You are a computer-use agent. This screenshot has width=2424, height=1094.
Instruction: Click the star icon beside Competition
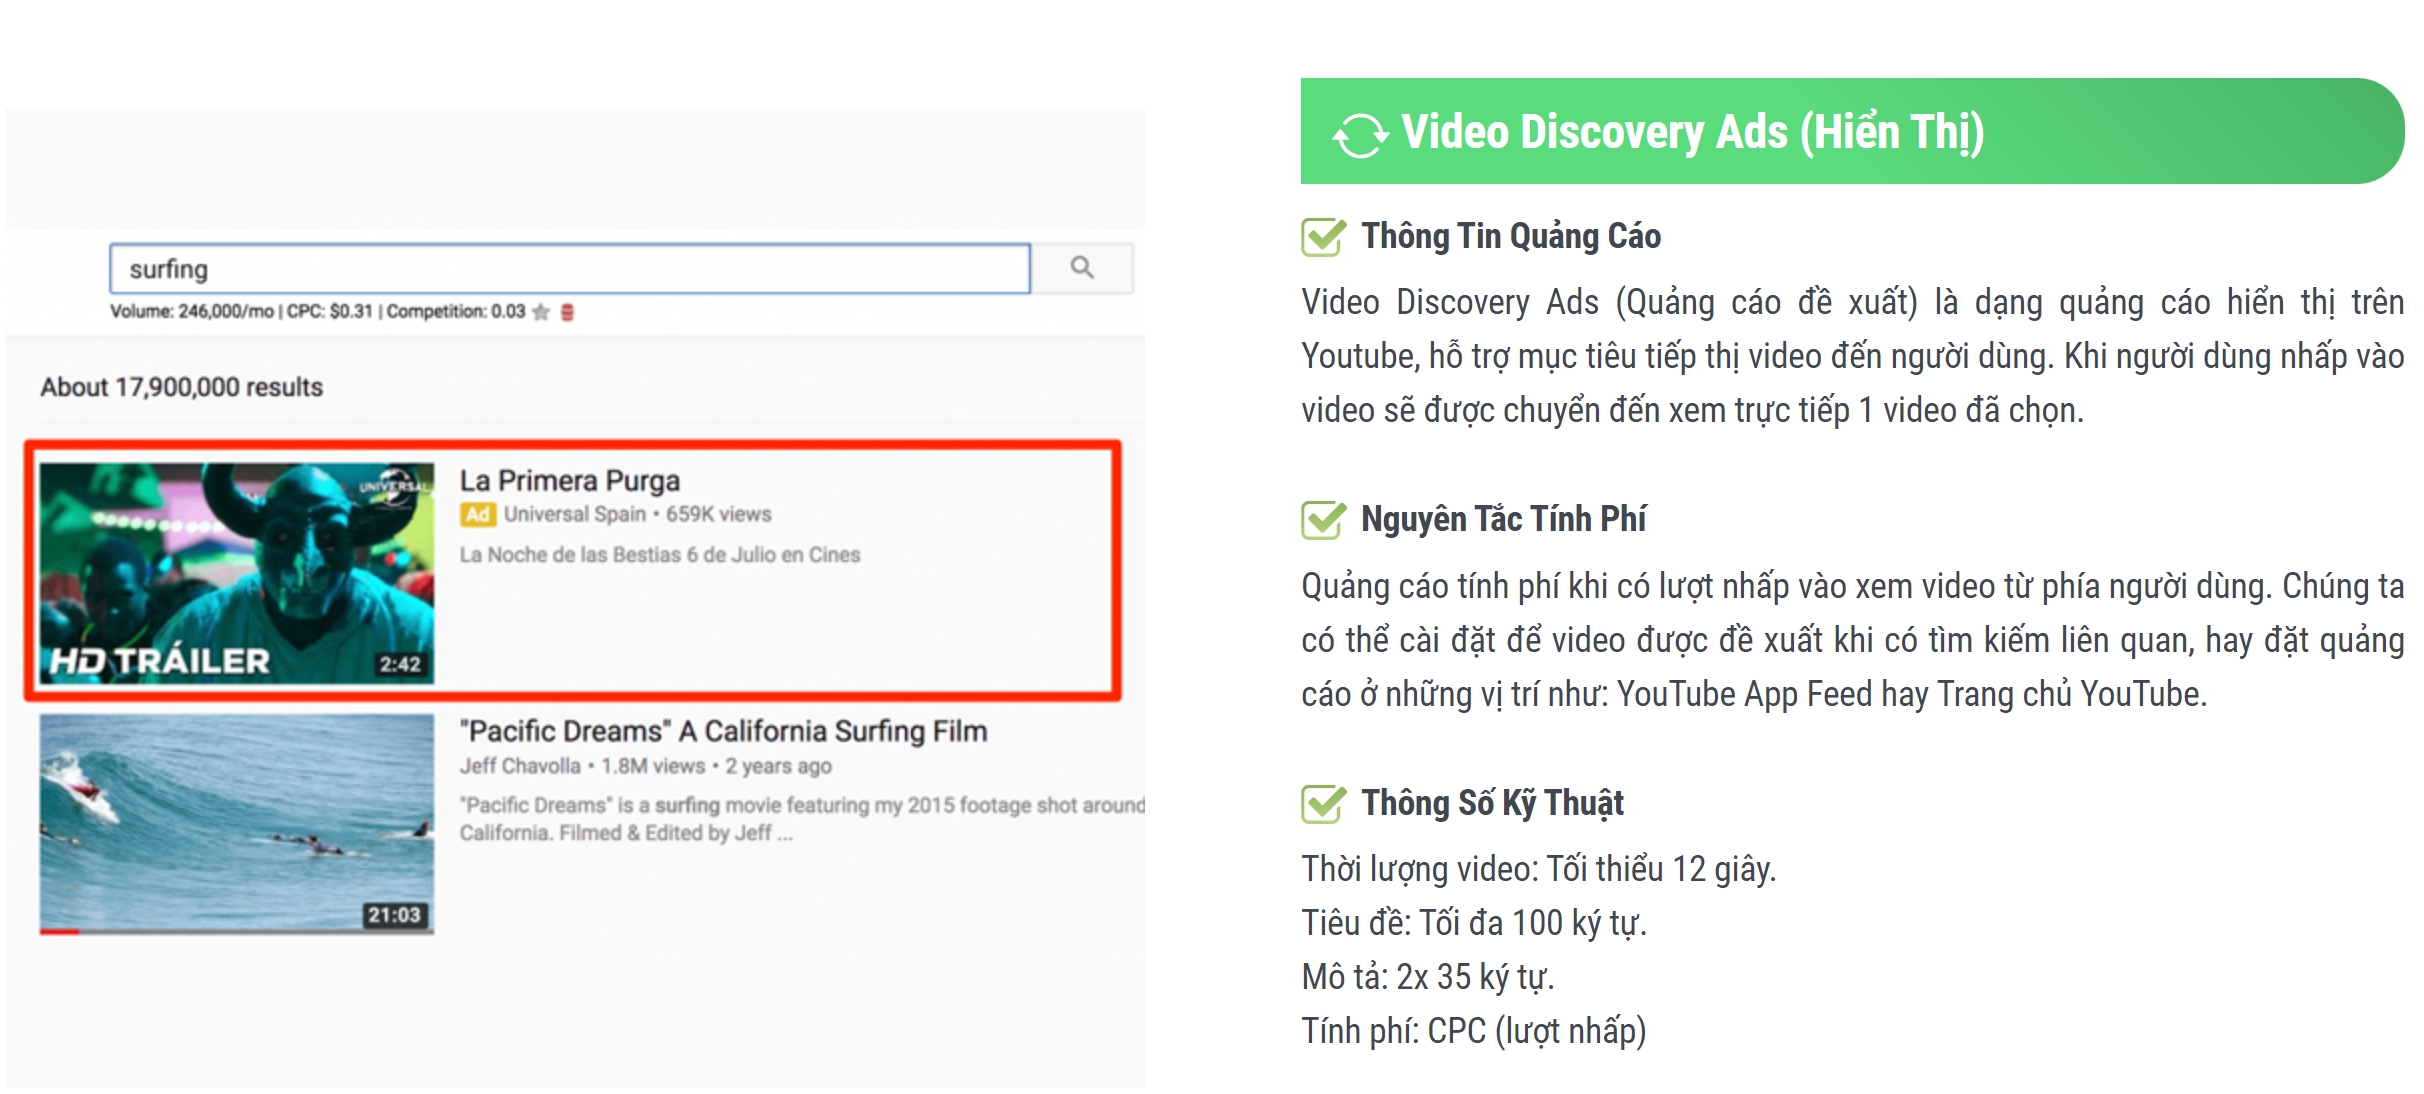coord(541,312)
